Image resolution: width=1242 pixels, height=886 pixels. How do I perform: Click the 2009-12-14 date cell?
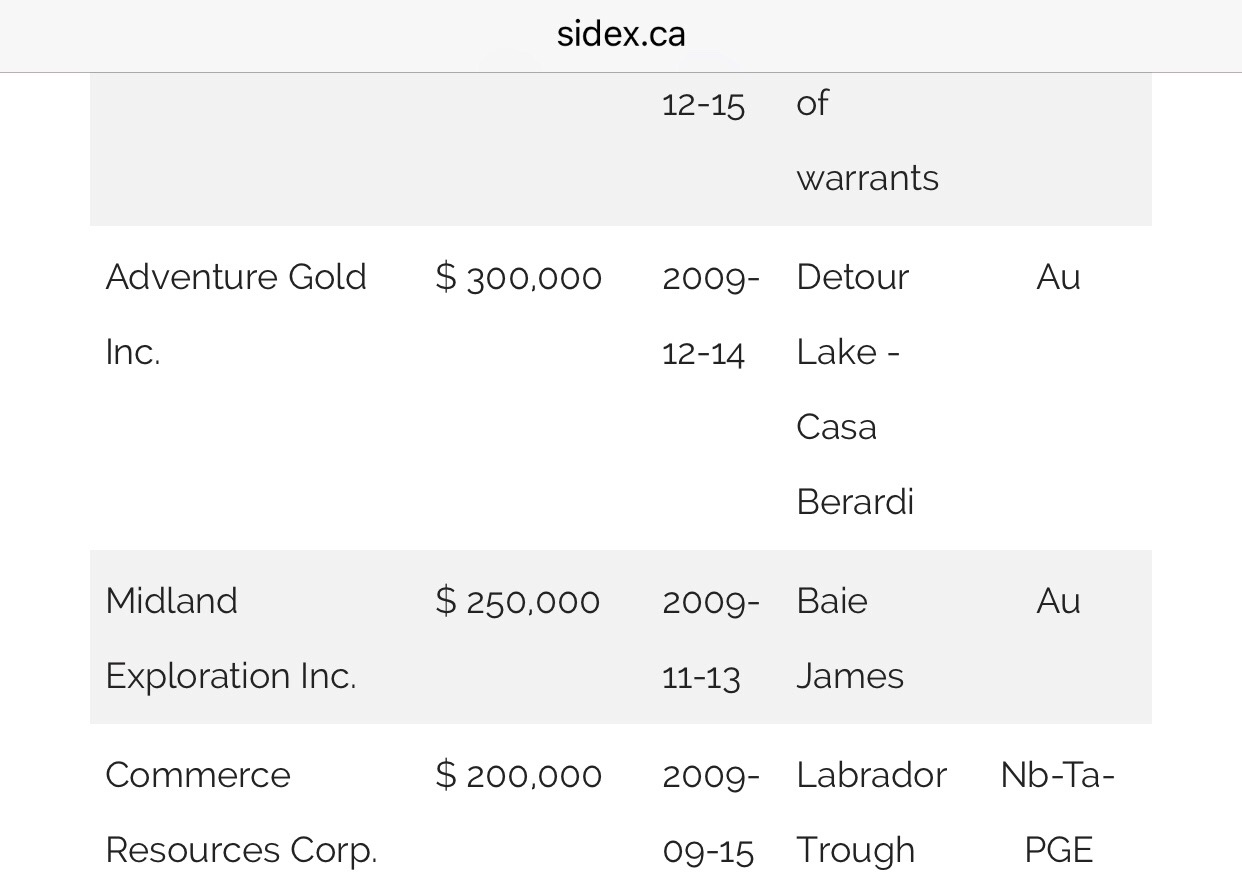tap(710, 314)
